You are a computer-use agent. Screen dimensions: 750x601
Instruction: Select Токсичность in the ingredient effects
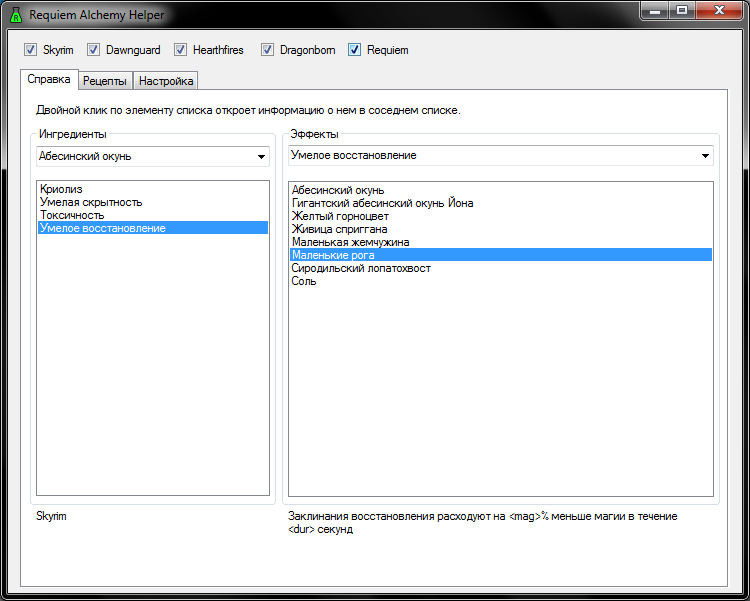point(72,215)
